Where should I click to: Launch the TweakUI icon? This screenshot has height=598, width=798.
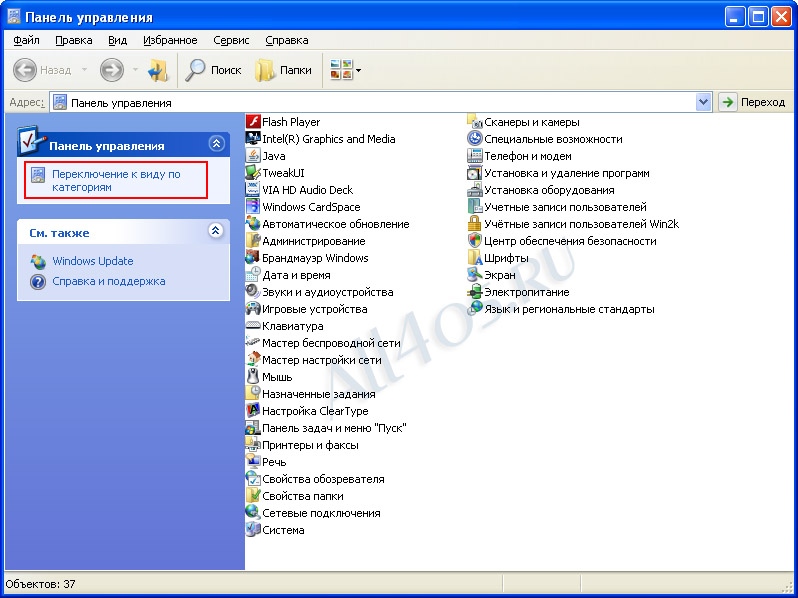click(253, 173)
